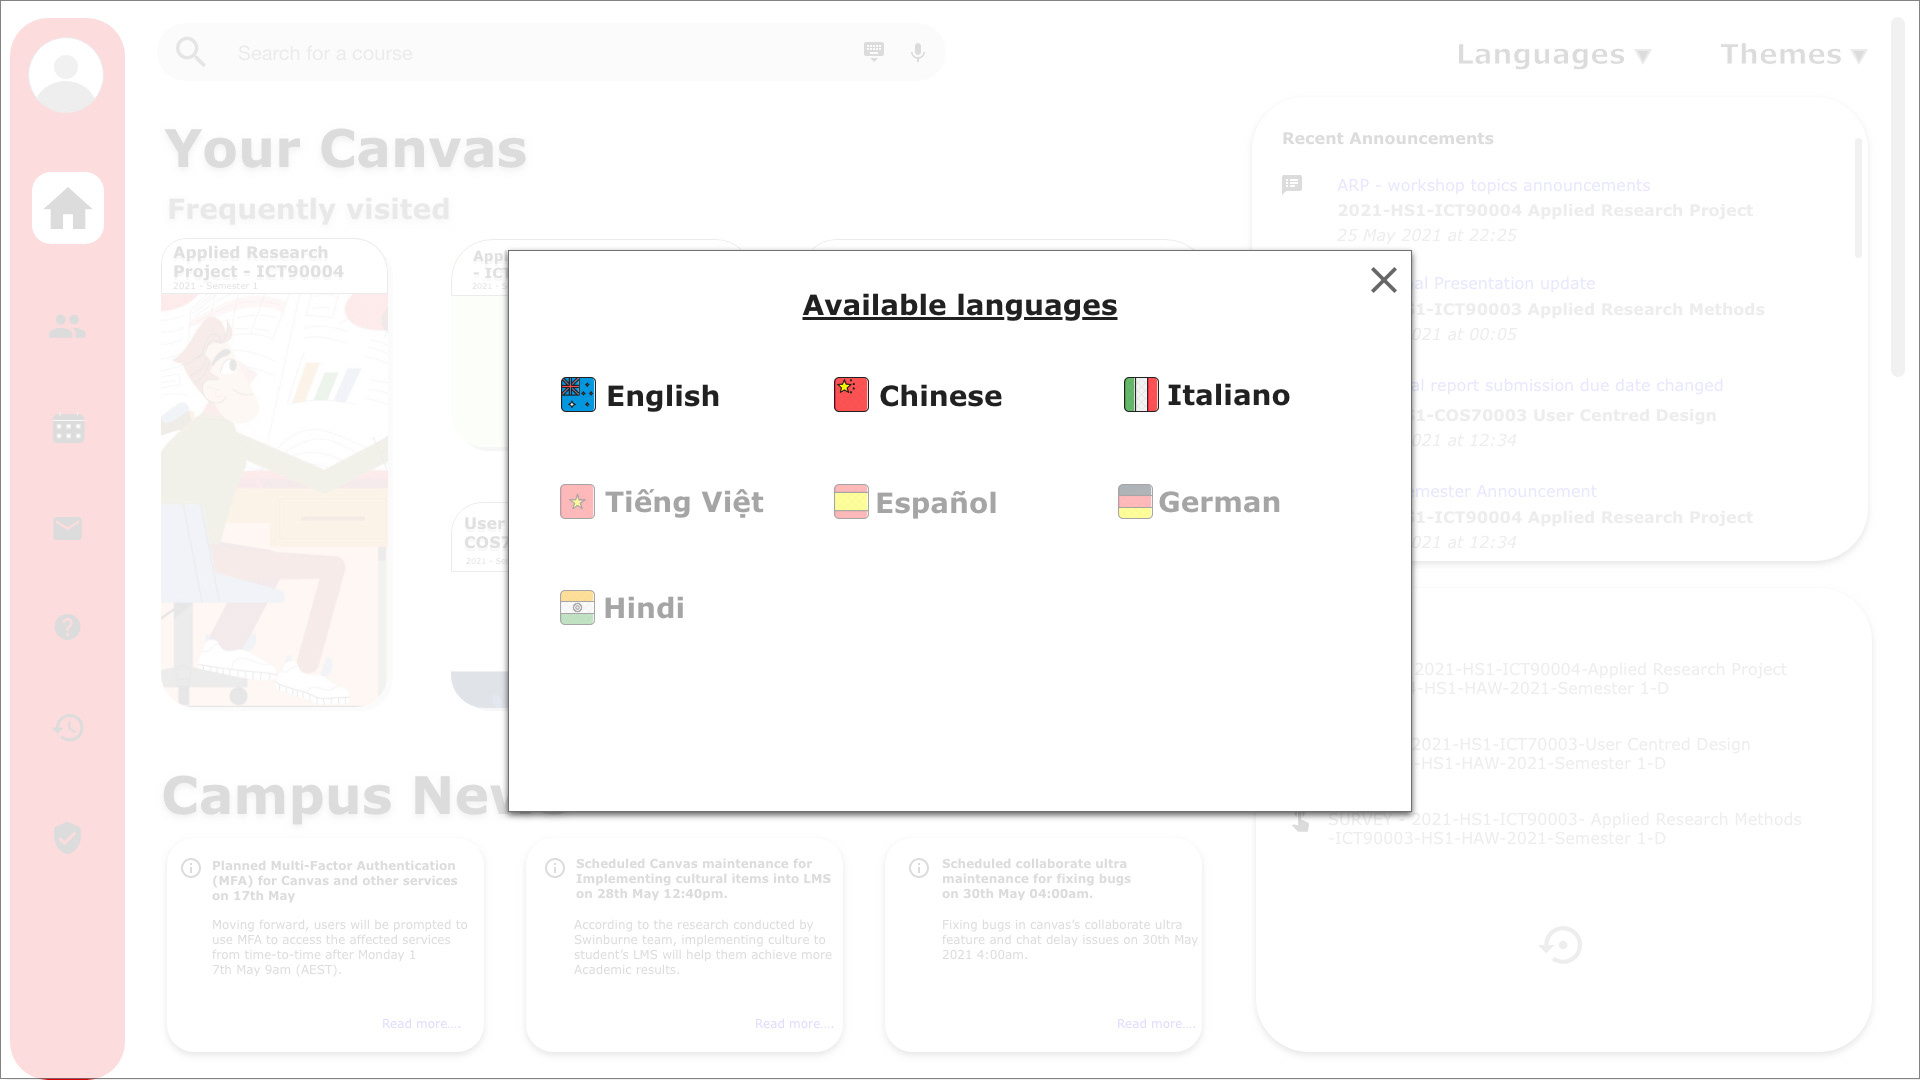Open shield security icon in sidebar
The image size is (1920, 1080).
pos(68,838)
